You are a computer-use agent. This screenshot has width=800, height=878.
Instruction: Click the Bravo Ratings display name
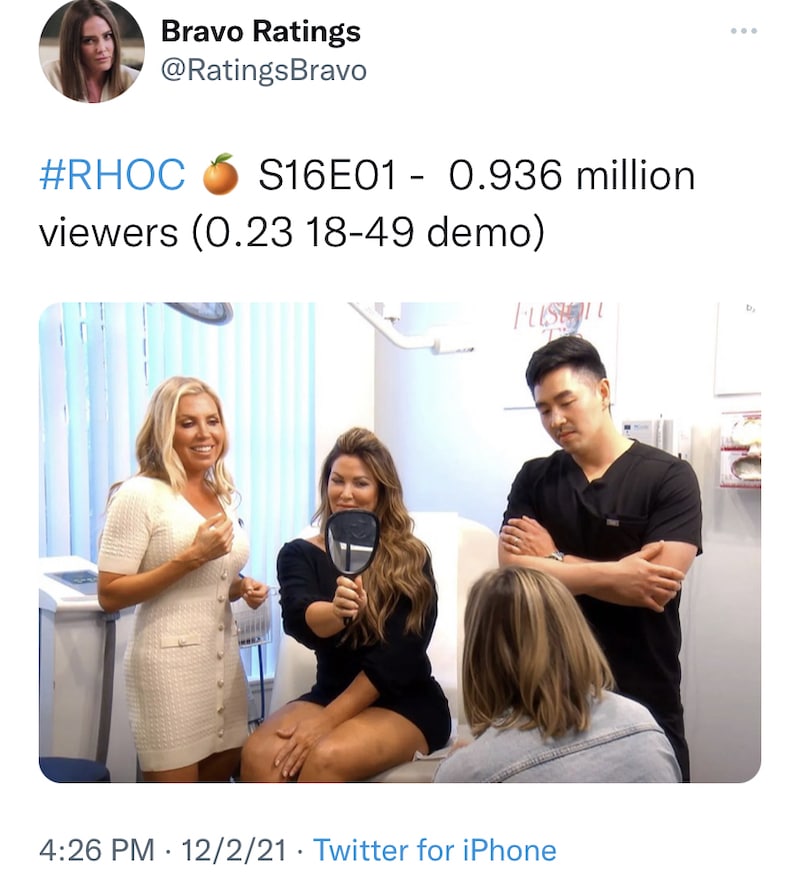coord(261,31)
